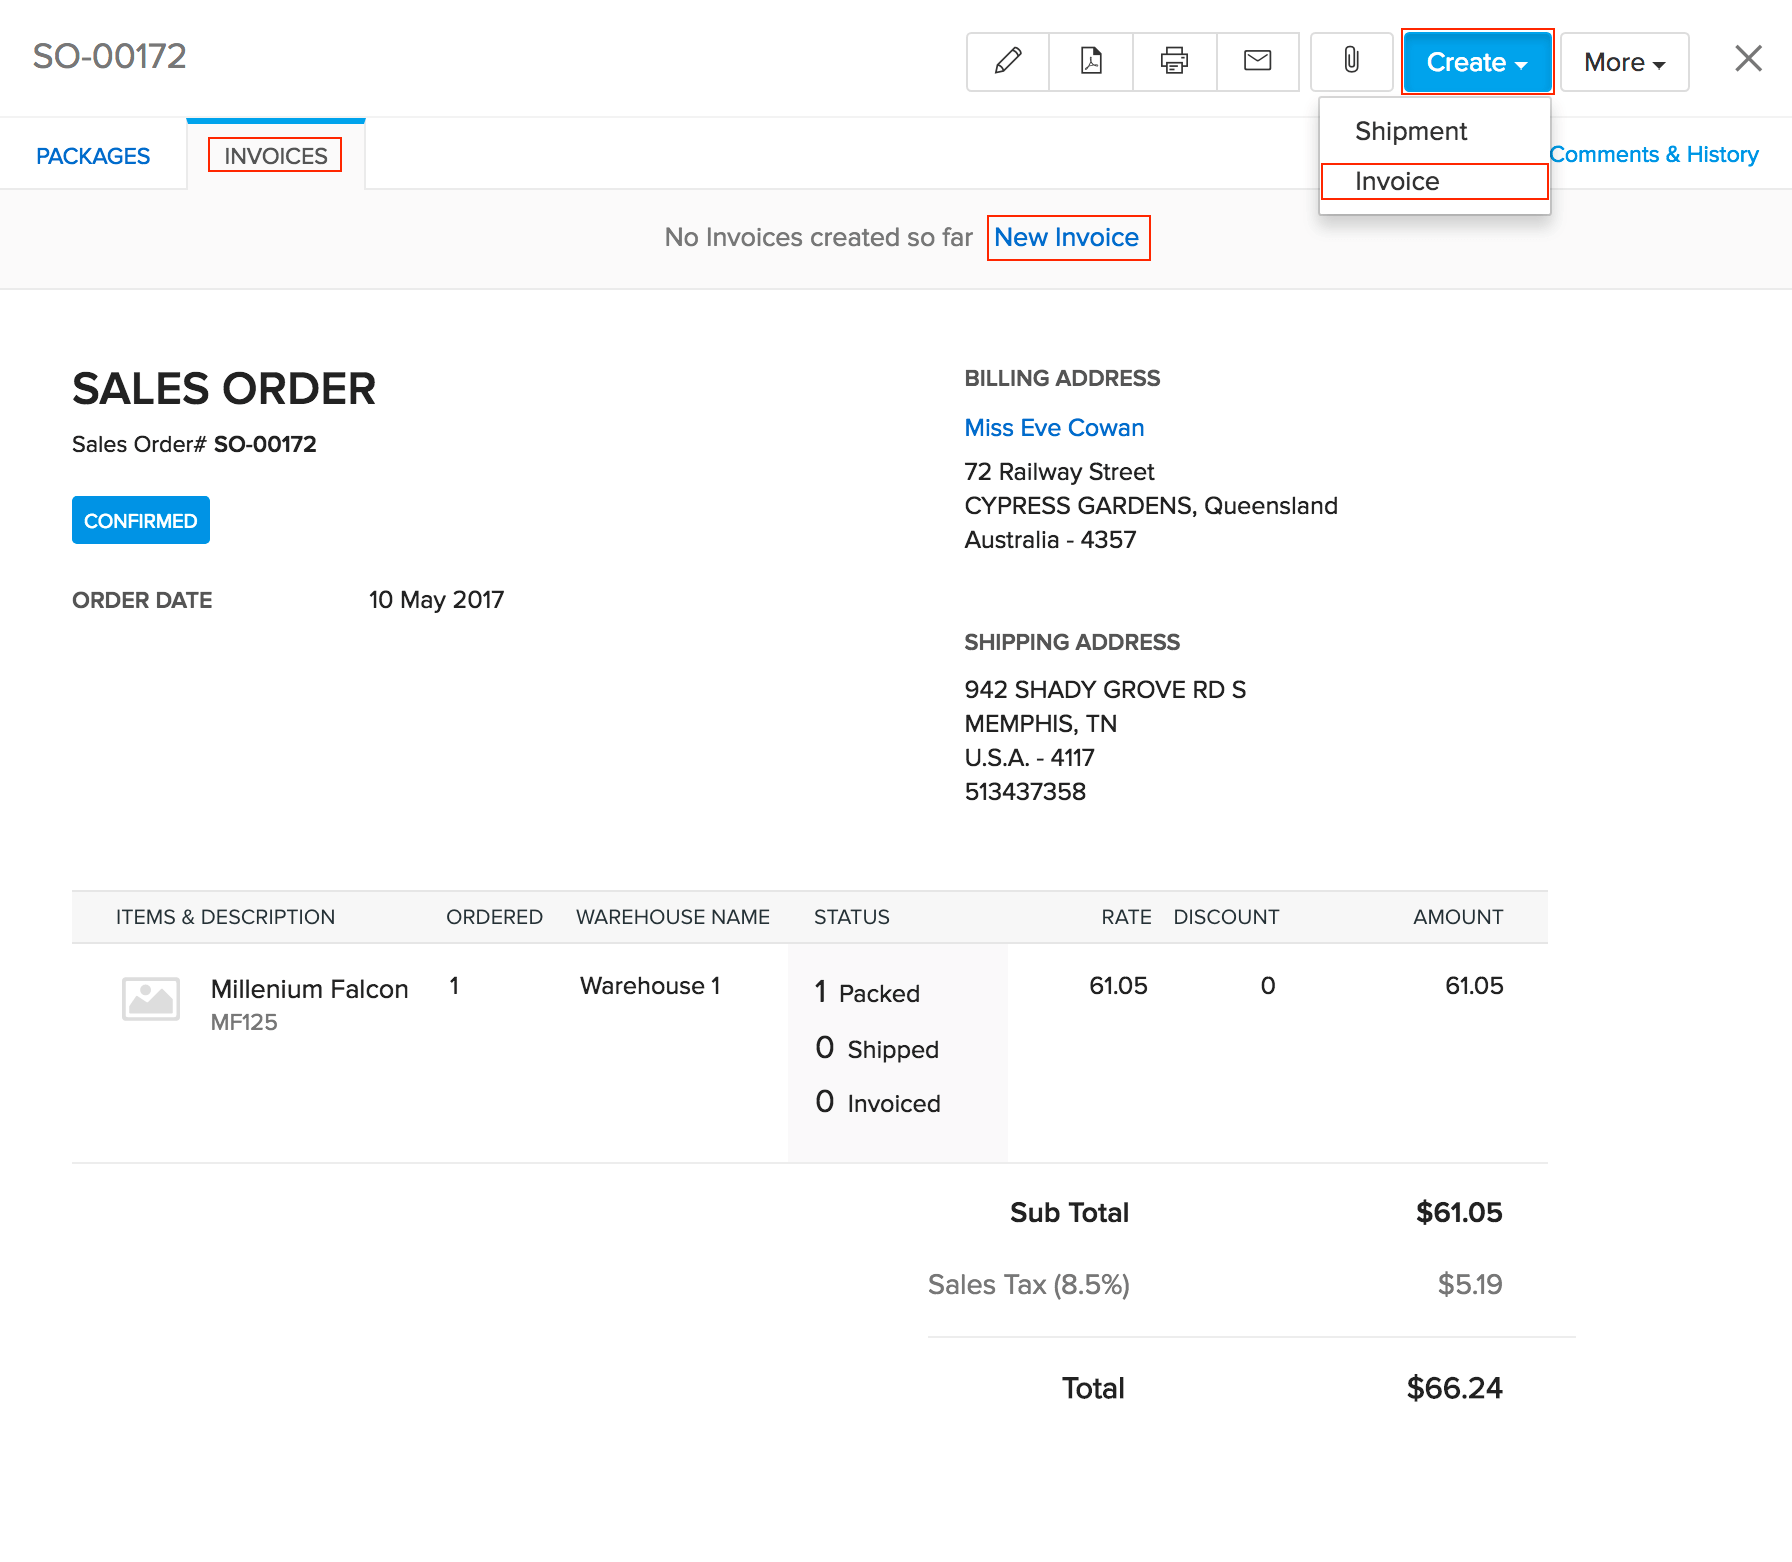Click the Sales Order# SO-00172 heading
Viewport: 1792px width, 1562px height.
[193, 443]
